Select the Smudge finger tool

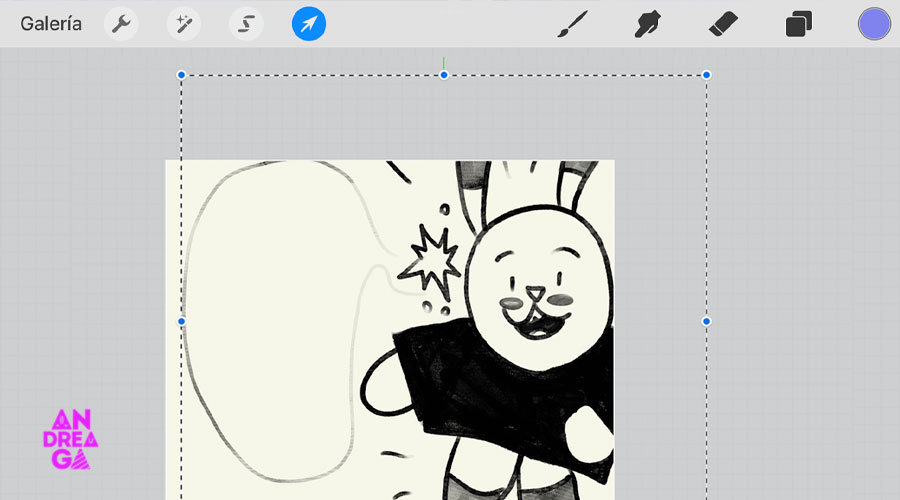pos(649,23)
